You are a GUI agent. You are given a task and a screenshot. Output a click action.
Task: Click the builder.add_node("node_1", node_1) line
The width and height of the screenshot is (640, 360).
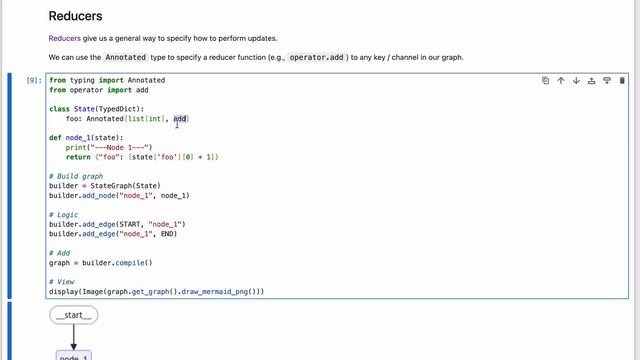[119, 196]
